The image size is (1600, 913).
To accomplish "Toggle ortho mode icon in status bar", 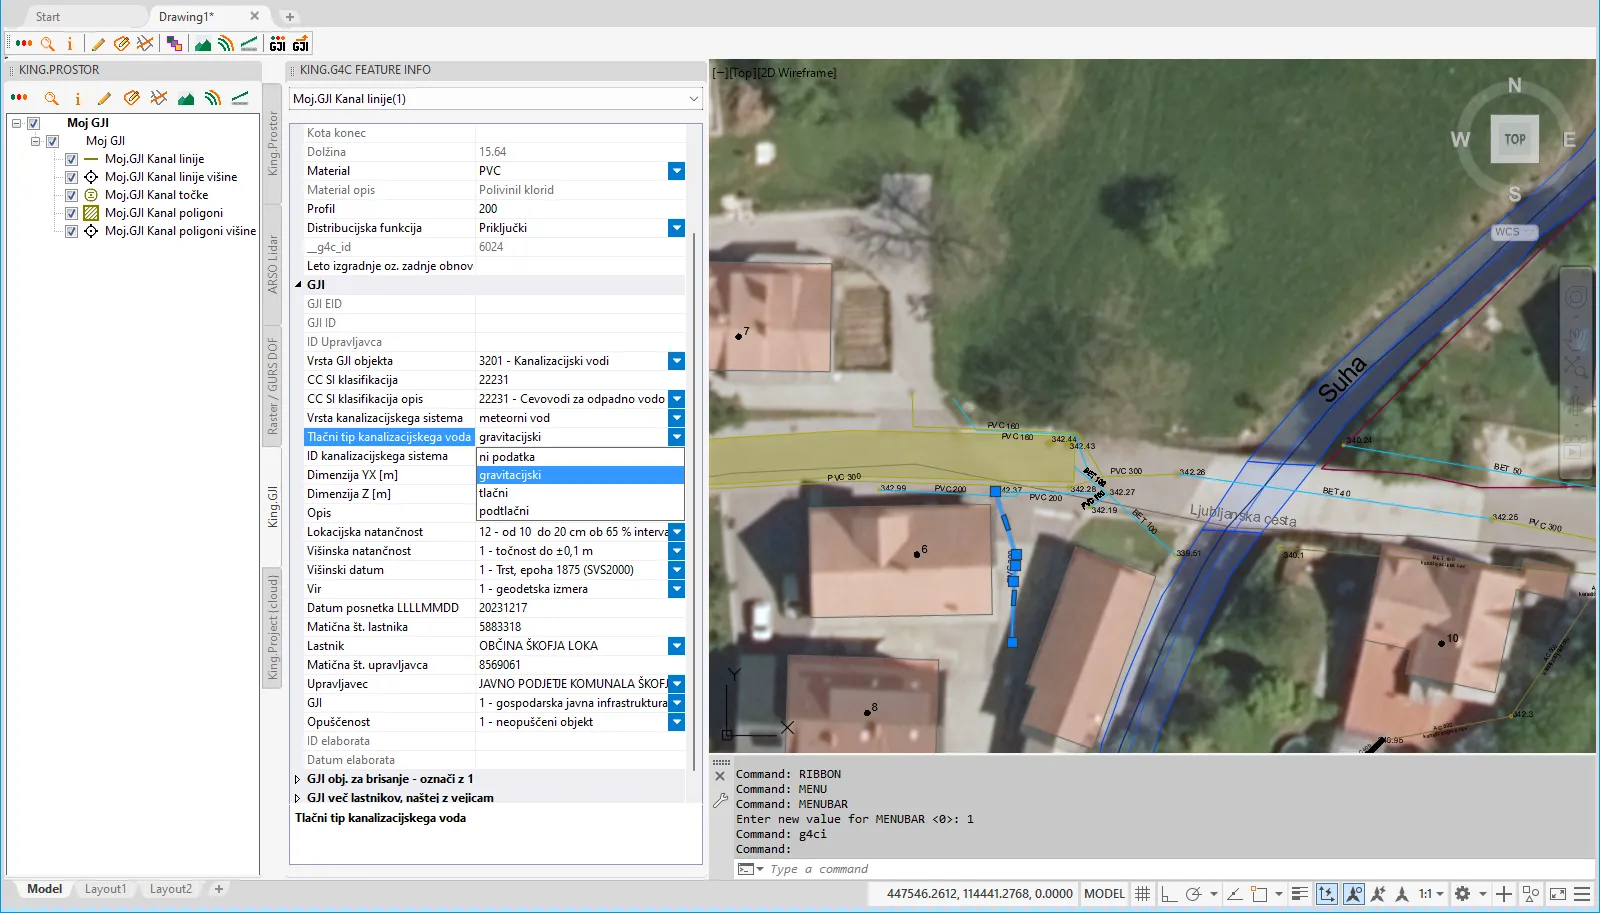I will coord(1167,894).
